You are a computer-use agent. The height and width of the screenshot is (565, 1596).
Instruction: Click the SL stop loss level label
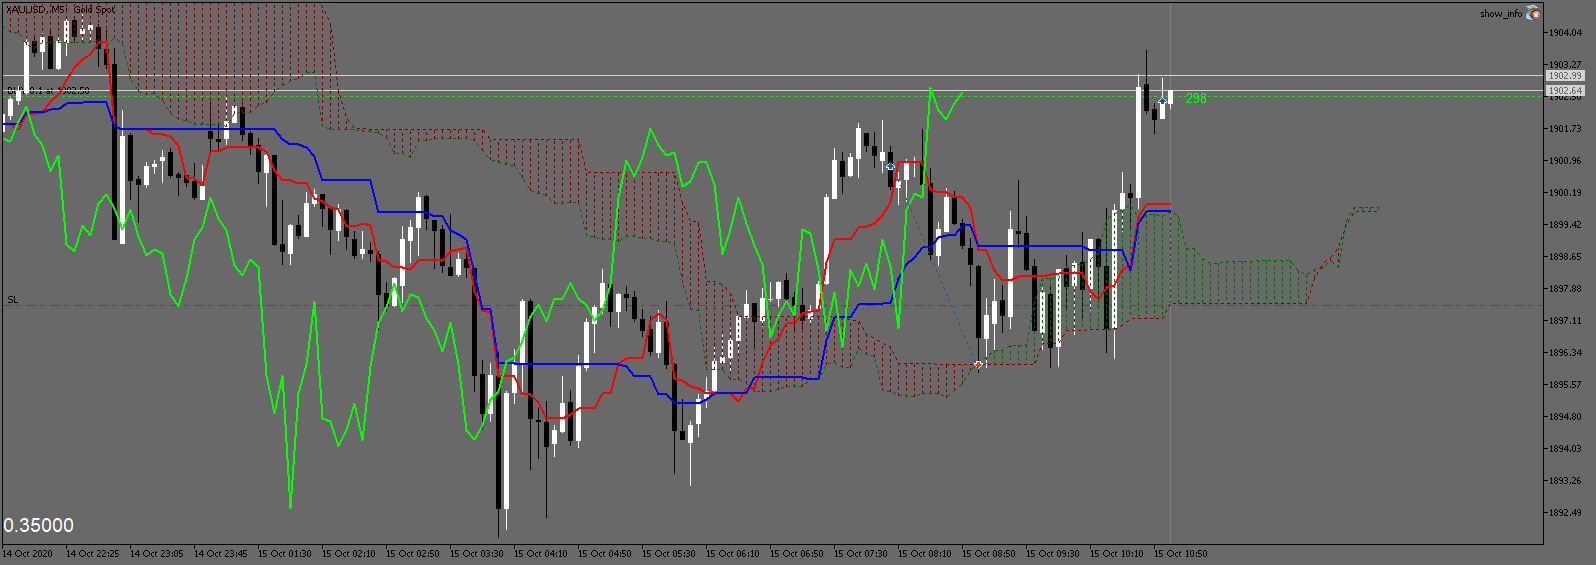point(13,300)
